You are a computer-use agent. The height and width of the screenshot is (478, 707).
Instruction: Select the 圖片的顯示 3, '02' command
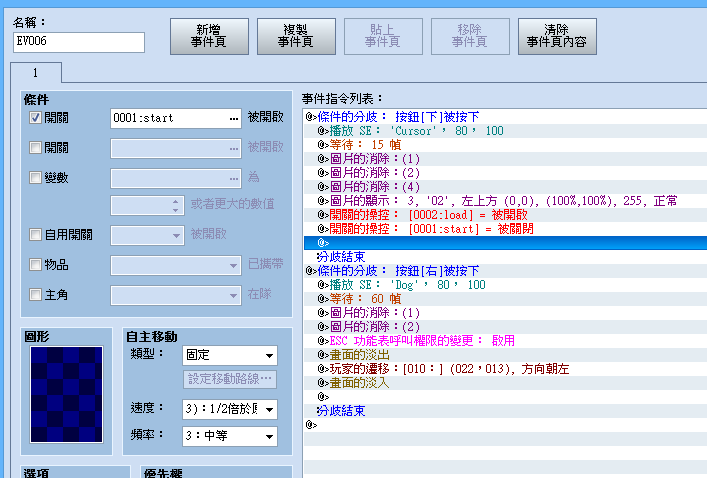[505, 201]
